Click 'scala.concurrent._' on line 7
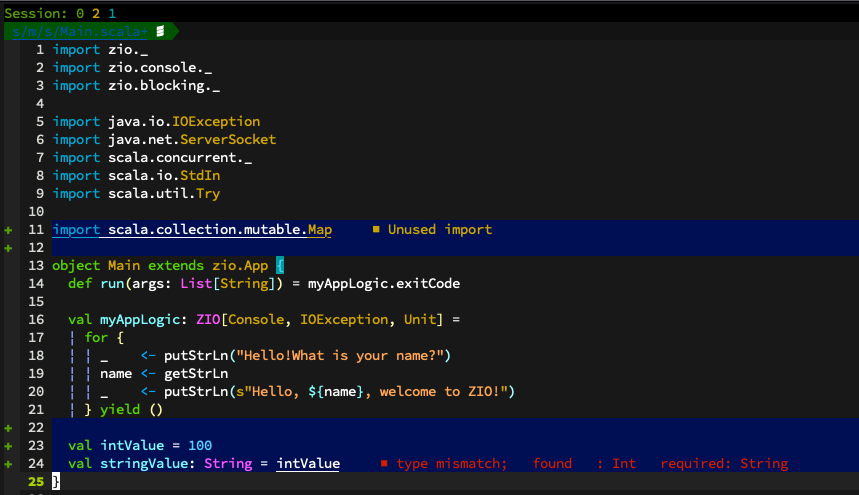The width and height of the screenshot is (859, 495). pyautogui.click(x=180, y=158)
